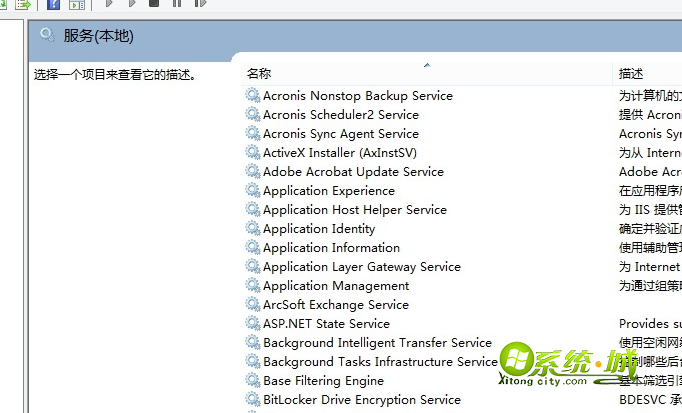Click description 'Provides su' of ASP.NET State Service
682x413 pixels.
tap(650, 324)
